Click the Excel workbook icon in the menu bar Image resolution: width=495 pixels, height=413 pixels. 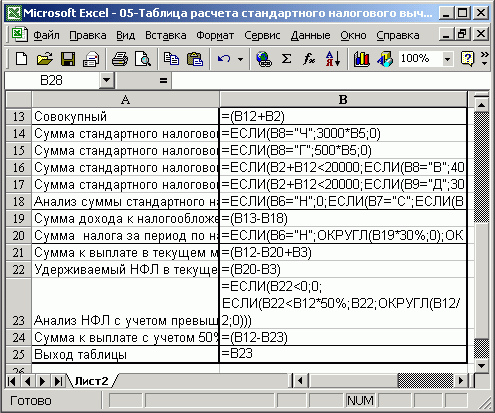coord(19,35)
